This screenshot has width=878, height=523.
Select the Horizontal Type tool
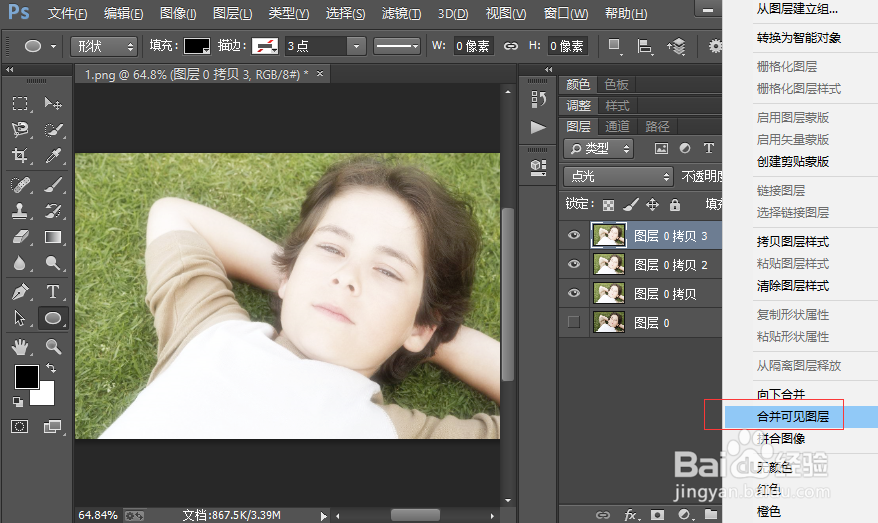point(54,292)
